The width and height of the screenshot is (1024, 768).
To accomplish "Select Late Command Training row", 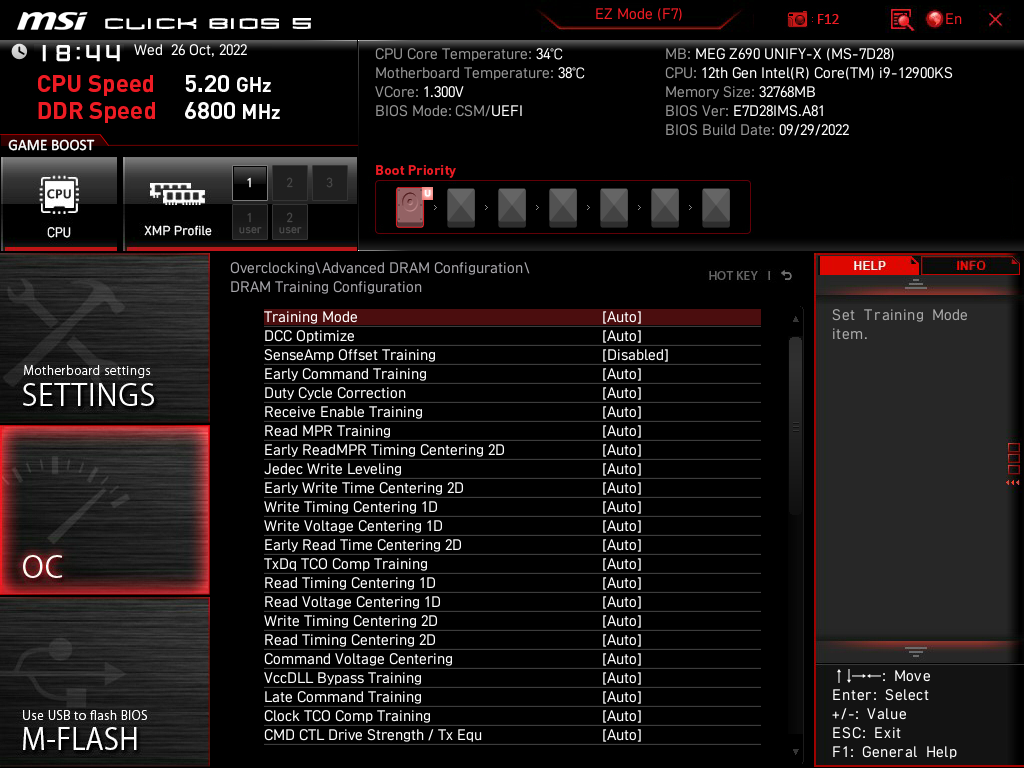I will click(512, 697).
